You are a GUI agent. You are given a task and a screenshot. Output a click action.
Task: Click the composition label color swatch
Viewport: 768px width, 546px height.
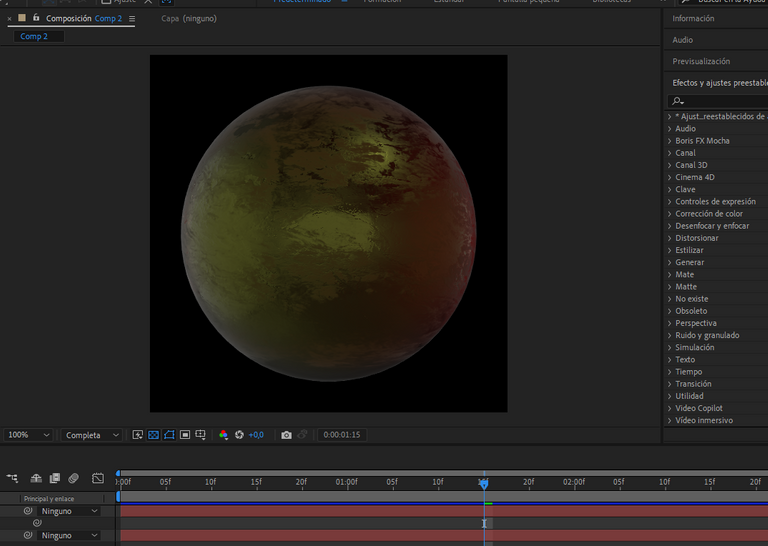[x=22, y=18]
